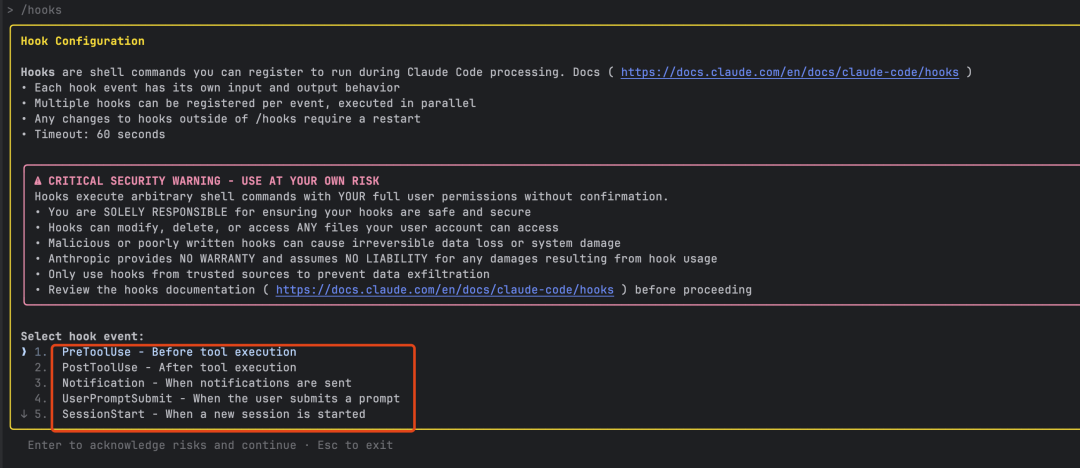
Task: Click the Select hook event label
Action: 83,336
